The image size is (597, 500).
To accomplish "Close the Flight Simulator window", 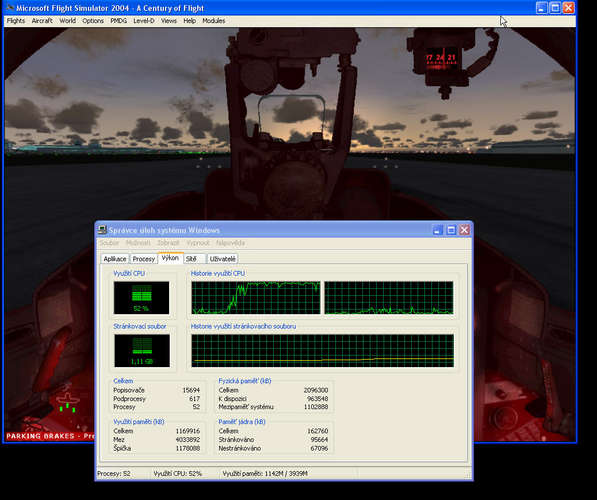I will [568, 8].
